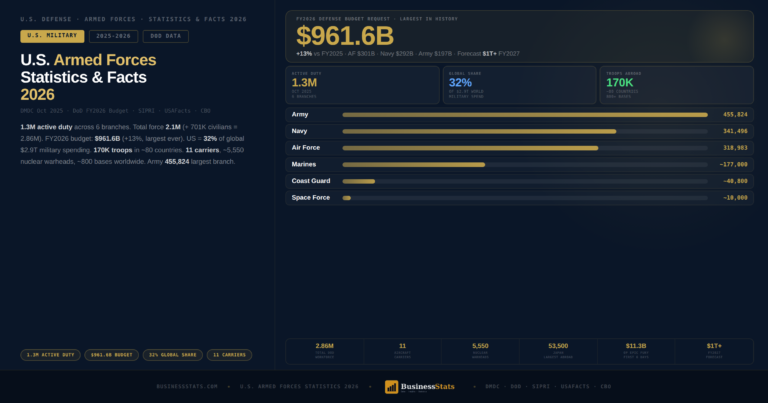Click the 32% GLOBAL SHARE pill
Image resolution: width=768 pixels, height=403 pixels.
pos(172,355)
